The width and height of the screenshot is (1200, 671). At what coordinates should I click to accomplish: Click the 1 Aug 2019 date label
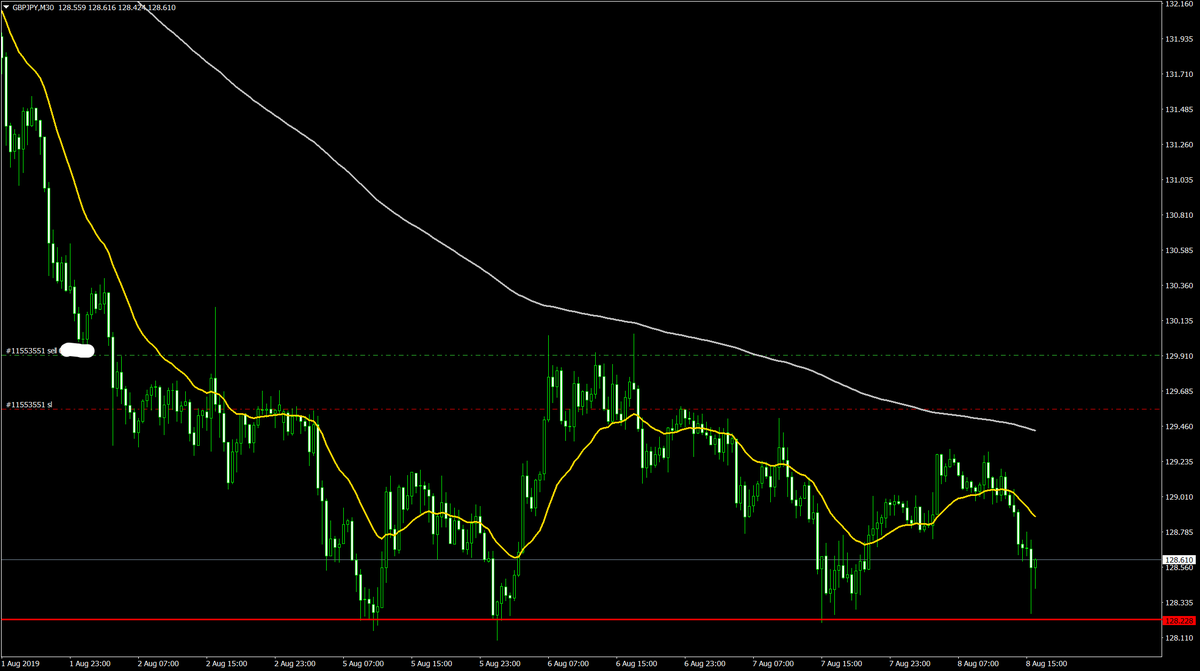(x=21, y=662)
